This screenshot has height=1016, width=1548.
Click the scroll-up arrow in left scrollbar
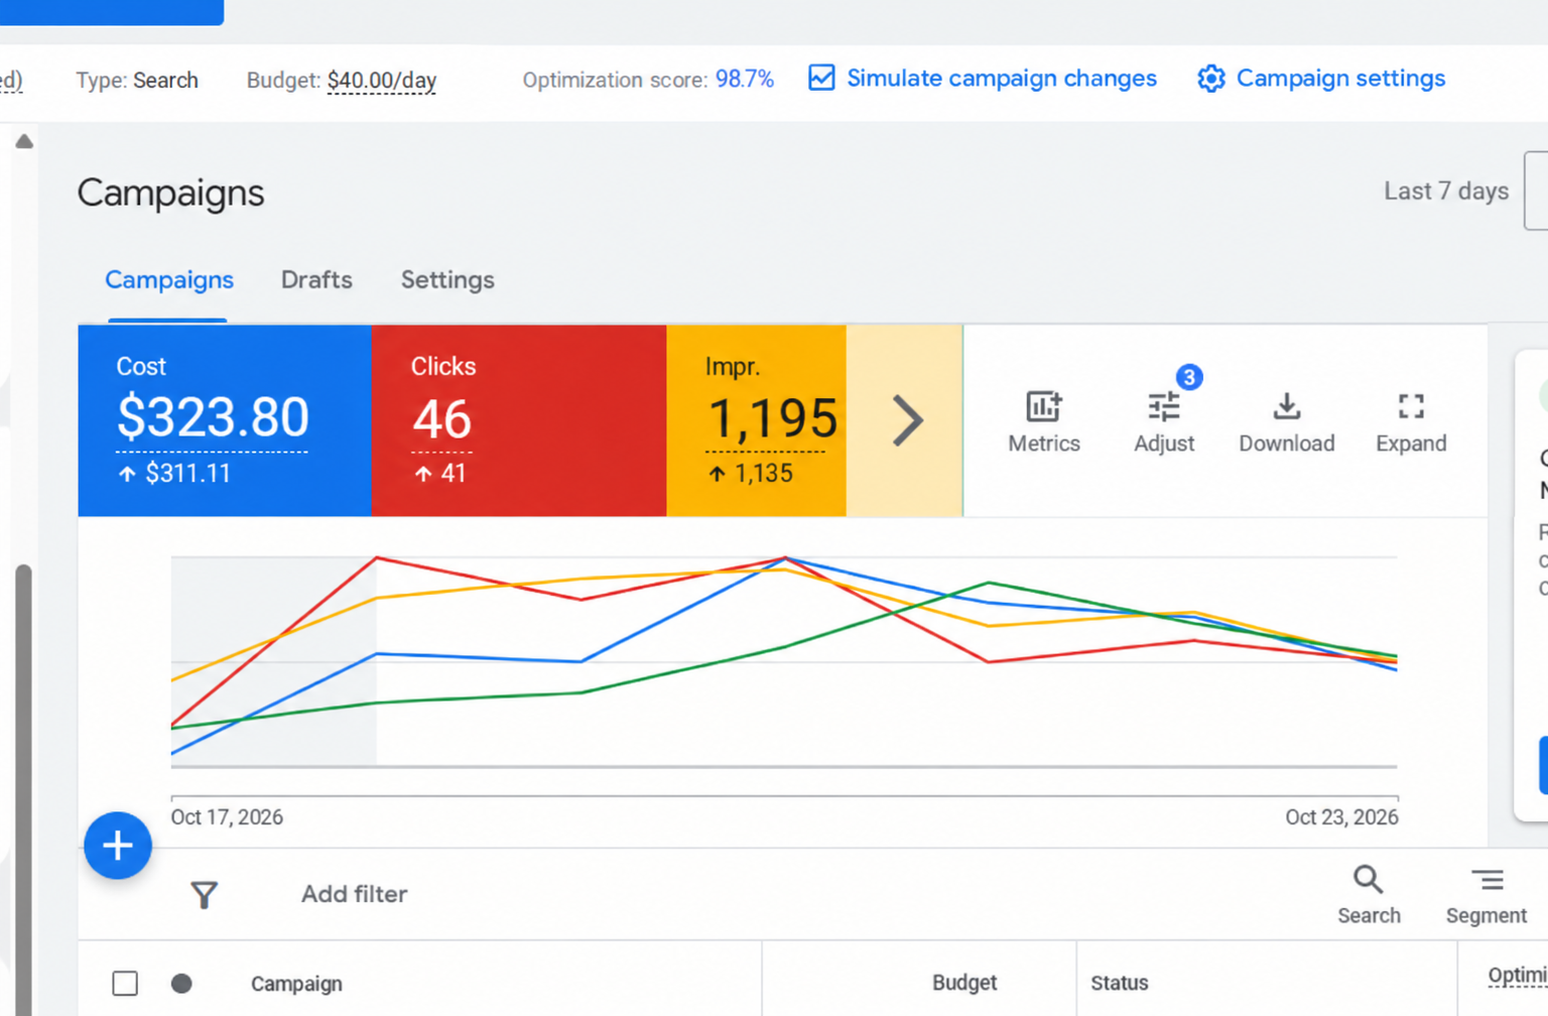point(24,142)
